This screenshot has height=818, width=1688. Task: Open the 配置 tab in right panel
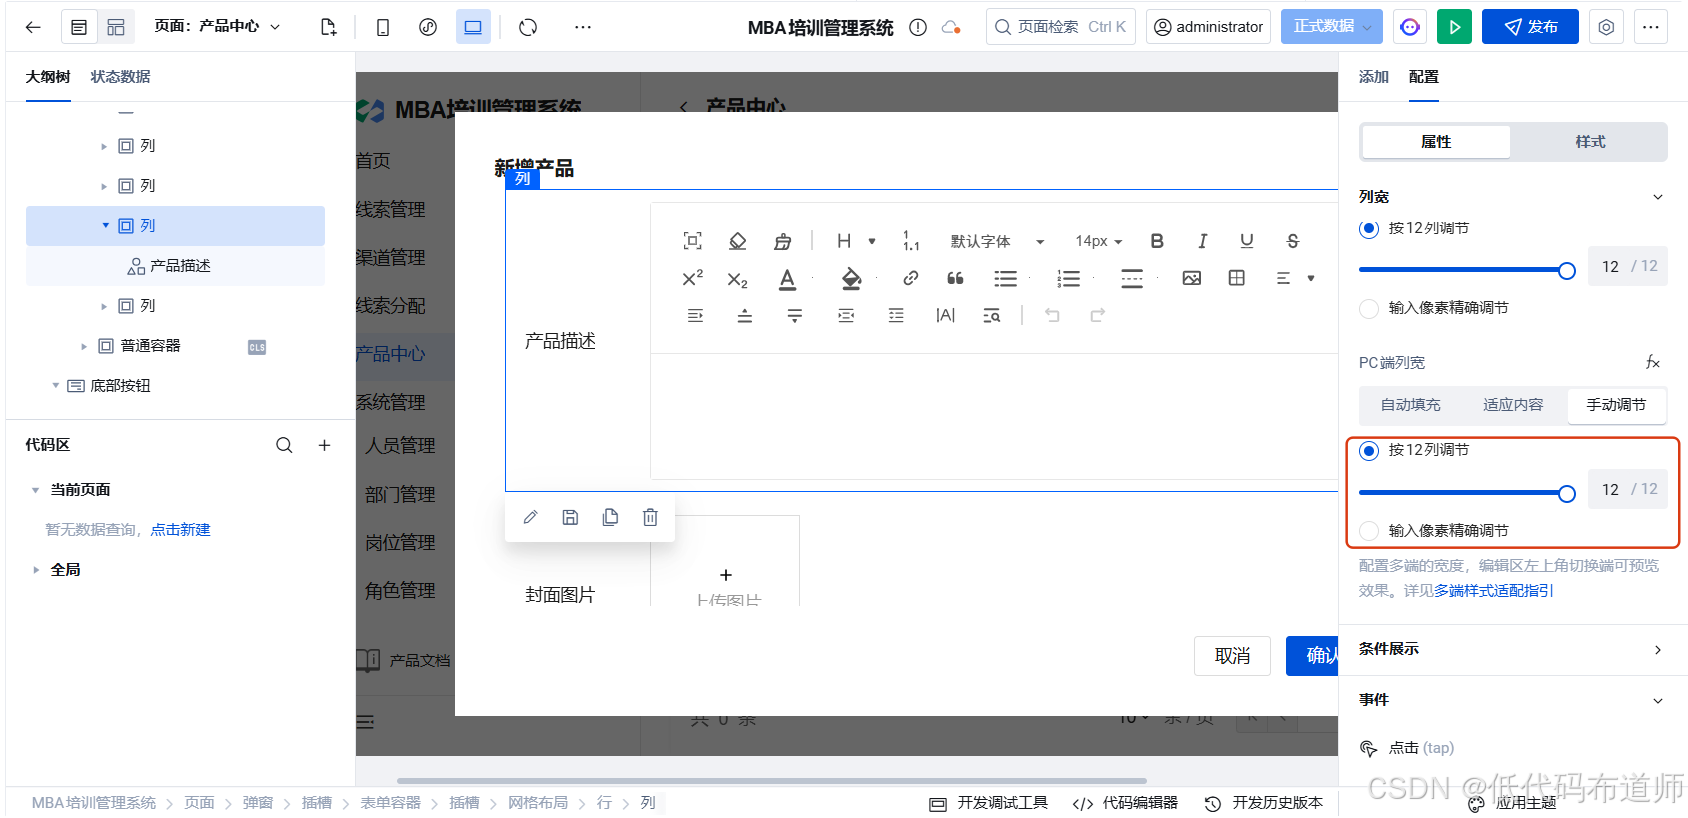(1423, 77)
